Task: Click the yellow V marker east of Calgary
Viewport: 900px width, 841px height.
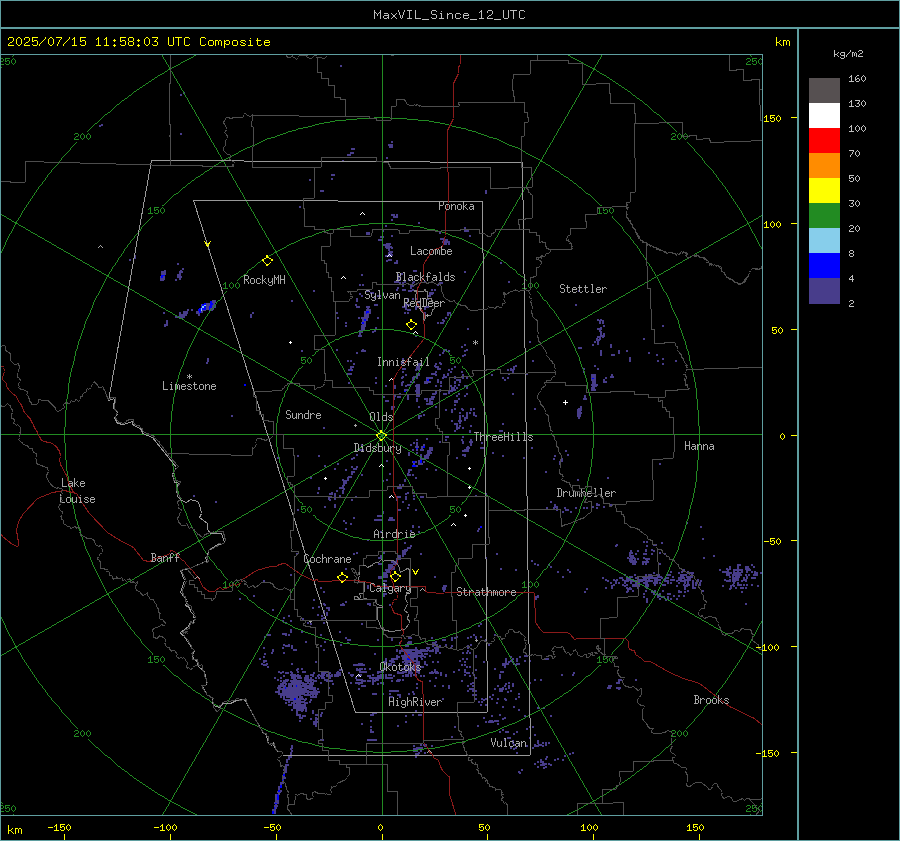Action: 416,572
